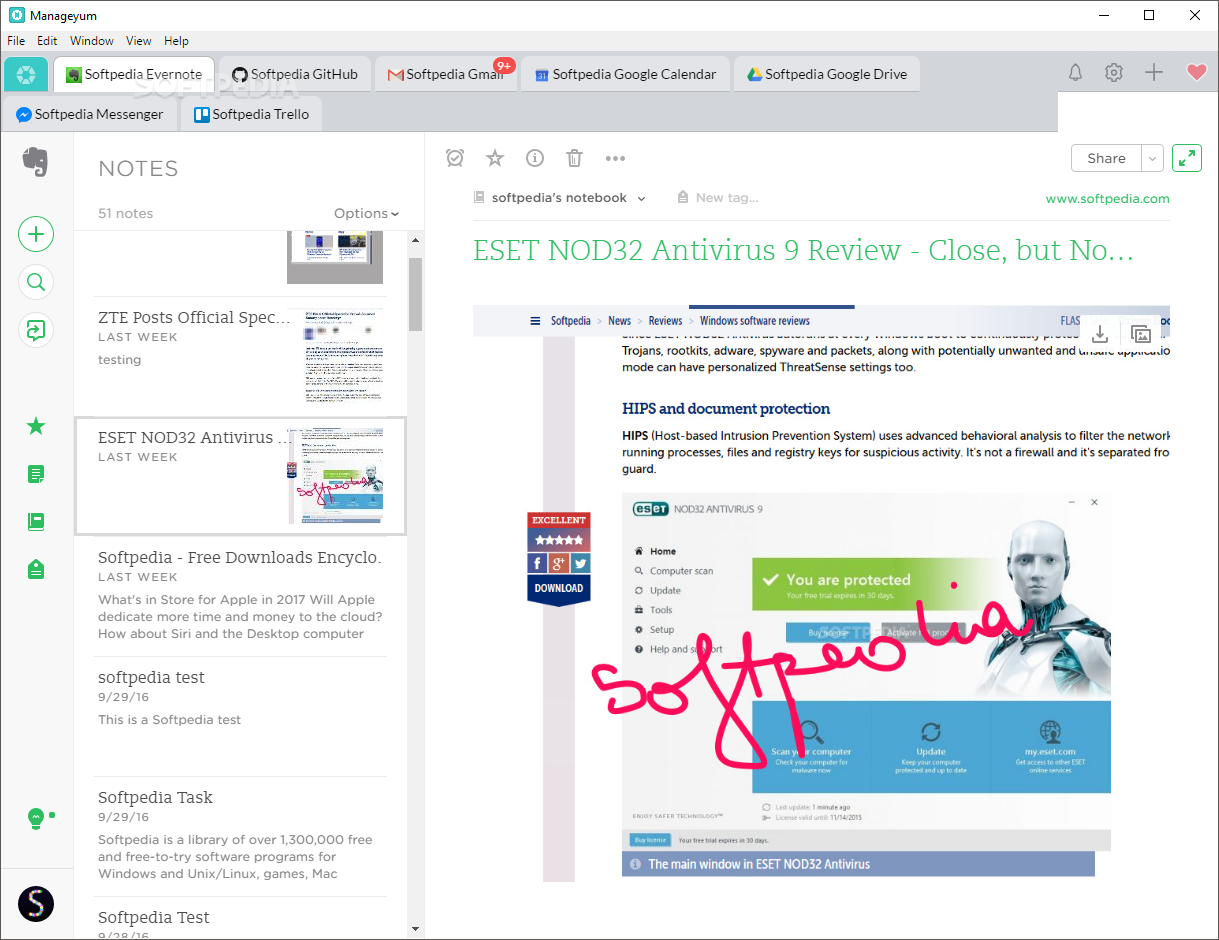Click the lightbulb upgrade icon
Screen dimensions: 1219x940
coord(36,819)
